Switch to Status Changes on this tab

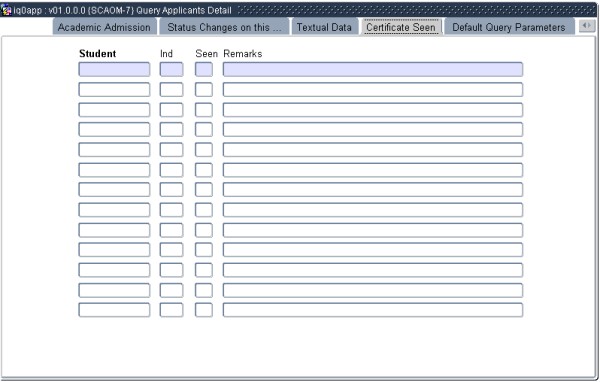click(224, 27)
